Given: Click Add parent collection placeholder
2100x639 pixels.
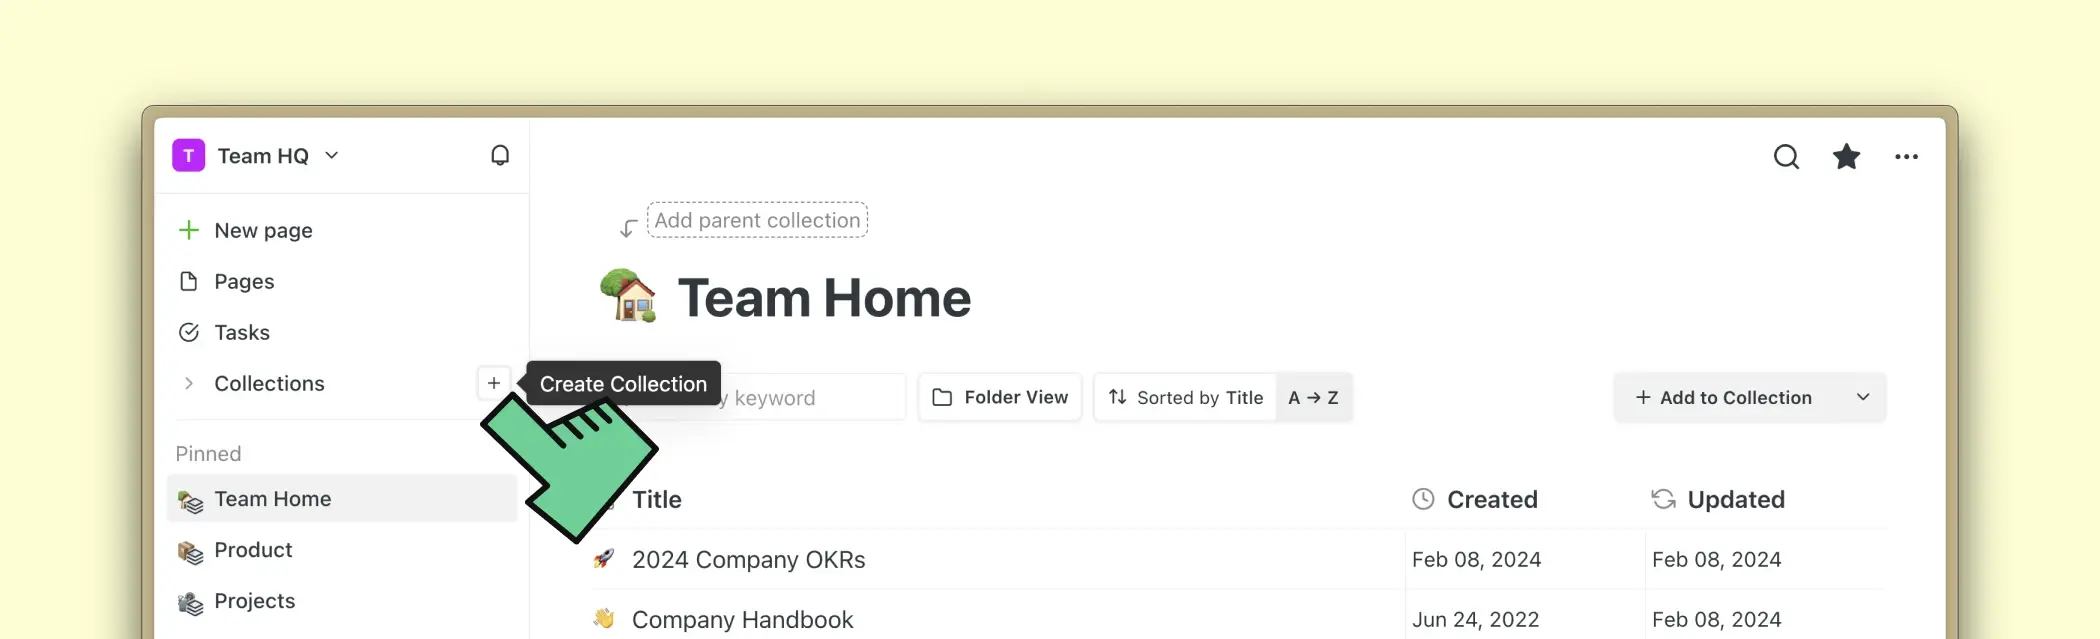Looking at the screenshot, I should coord(757,220).
